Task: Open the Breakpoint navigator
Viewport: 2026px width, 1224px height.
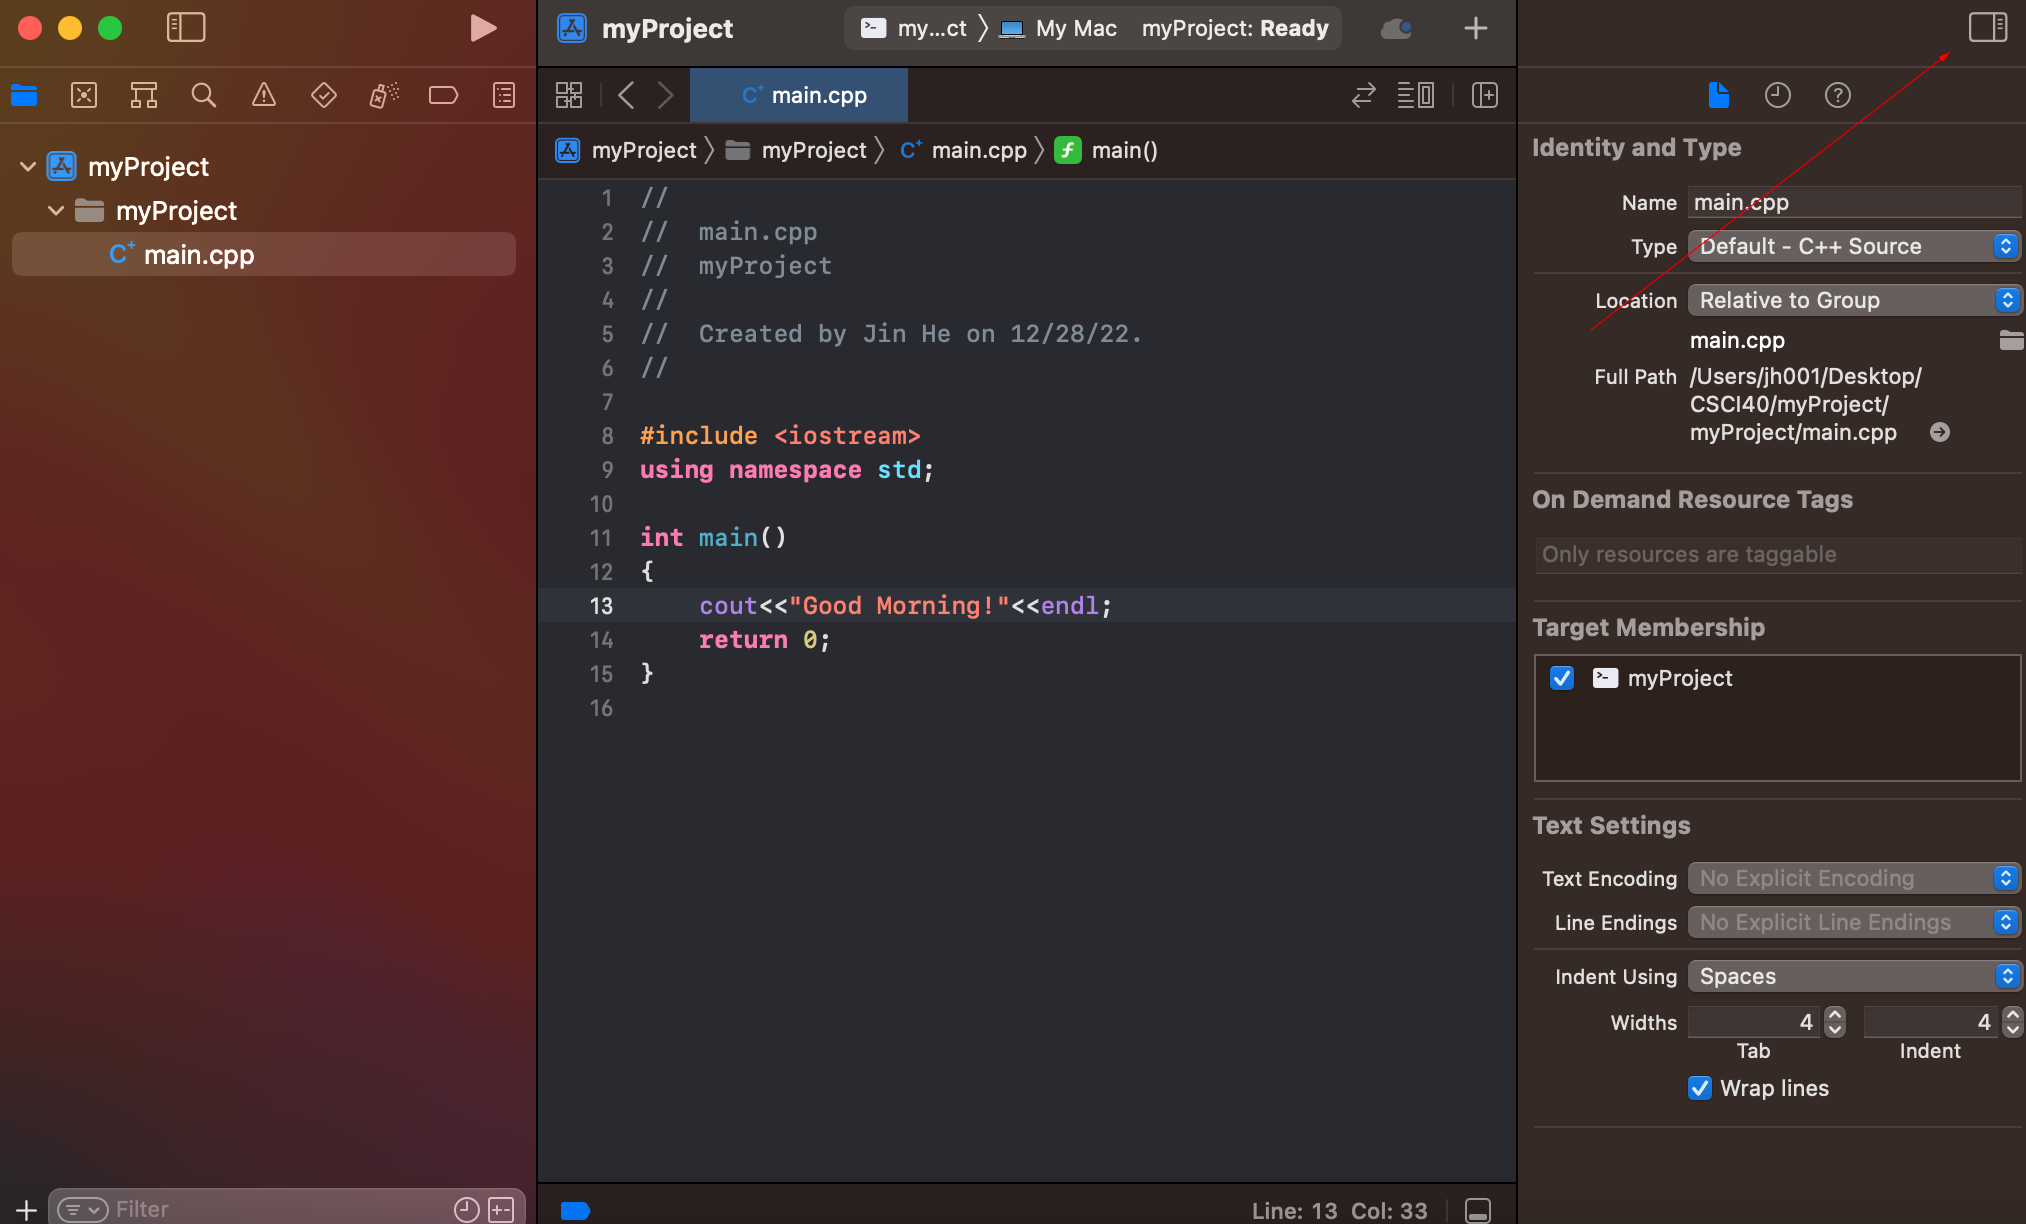Action: click(444, 95)
